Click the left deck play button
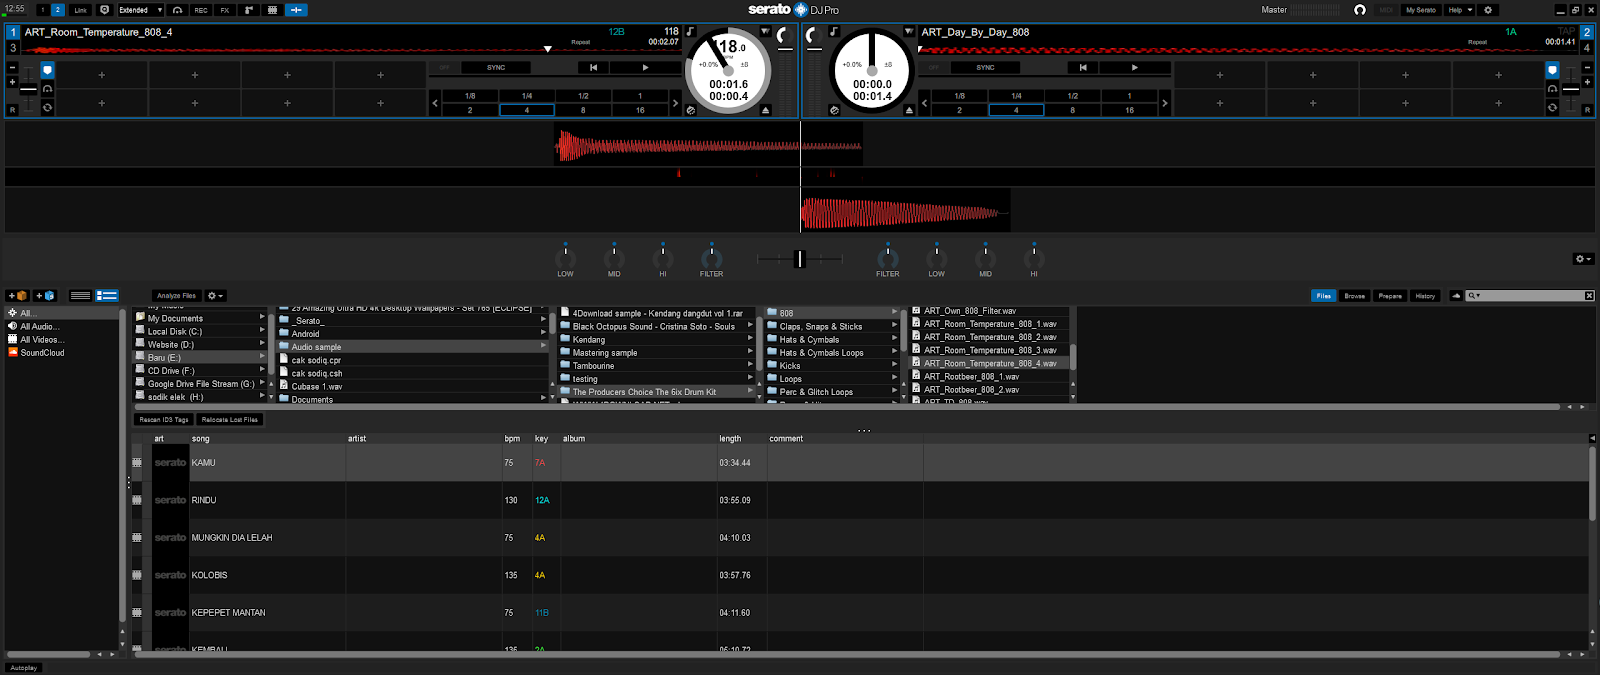Image resolution: width=1600 pixels, height=675 pixels. tap(645, 68)
